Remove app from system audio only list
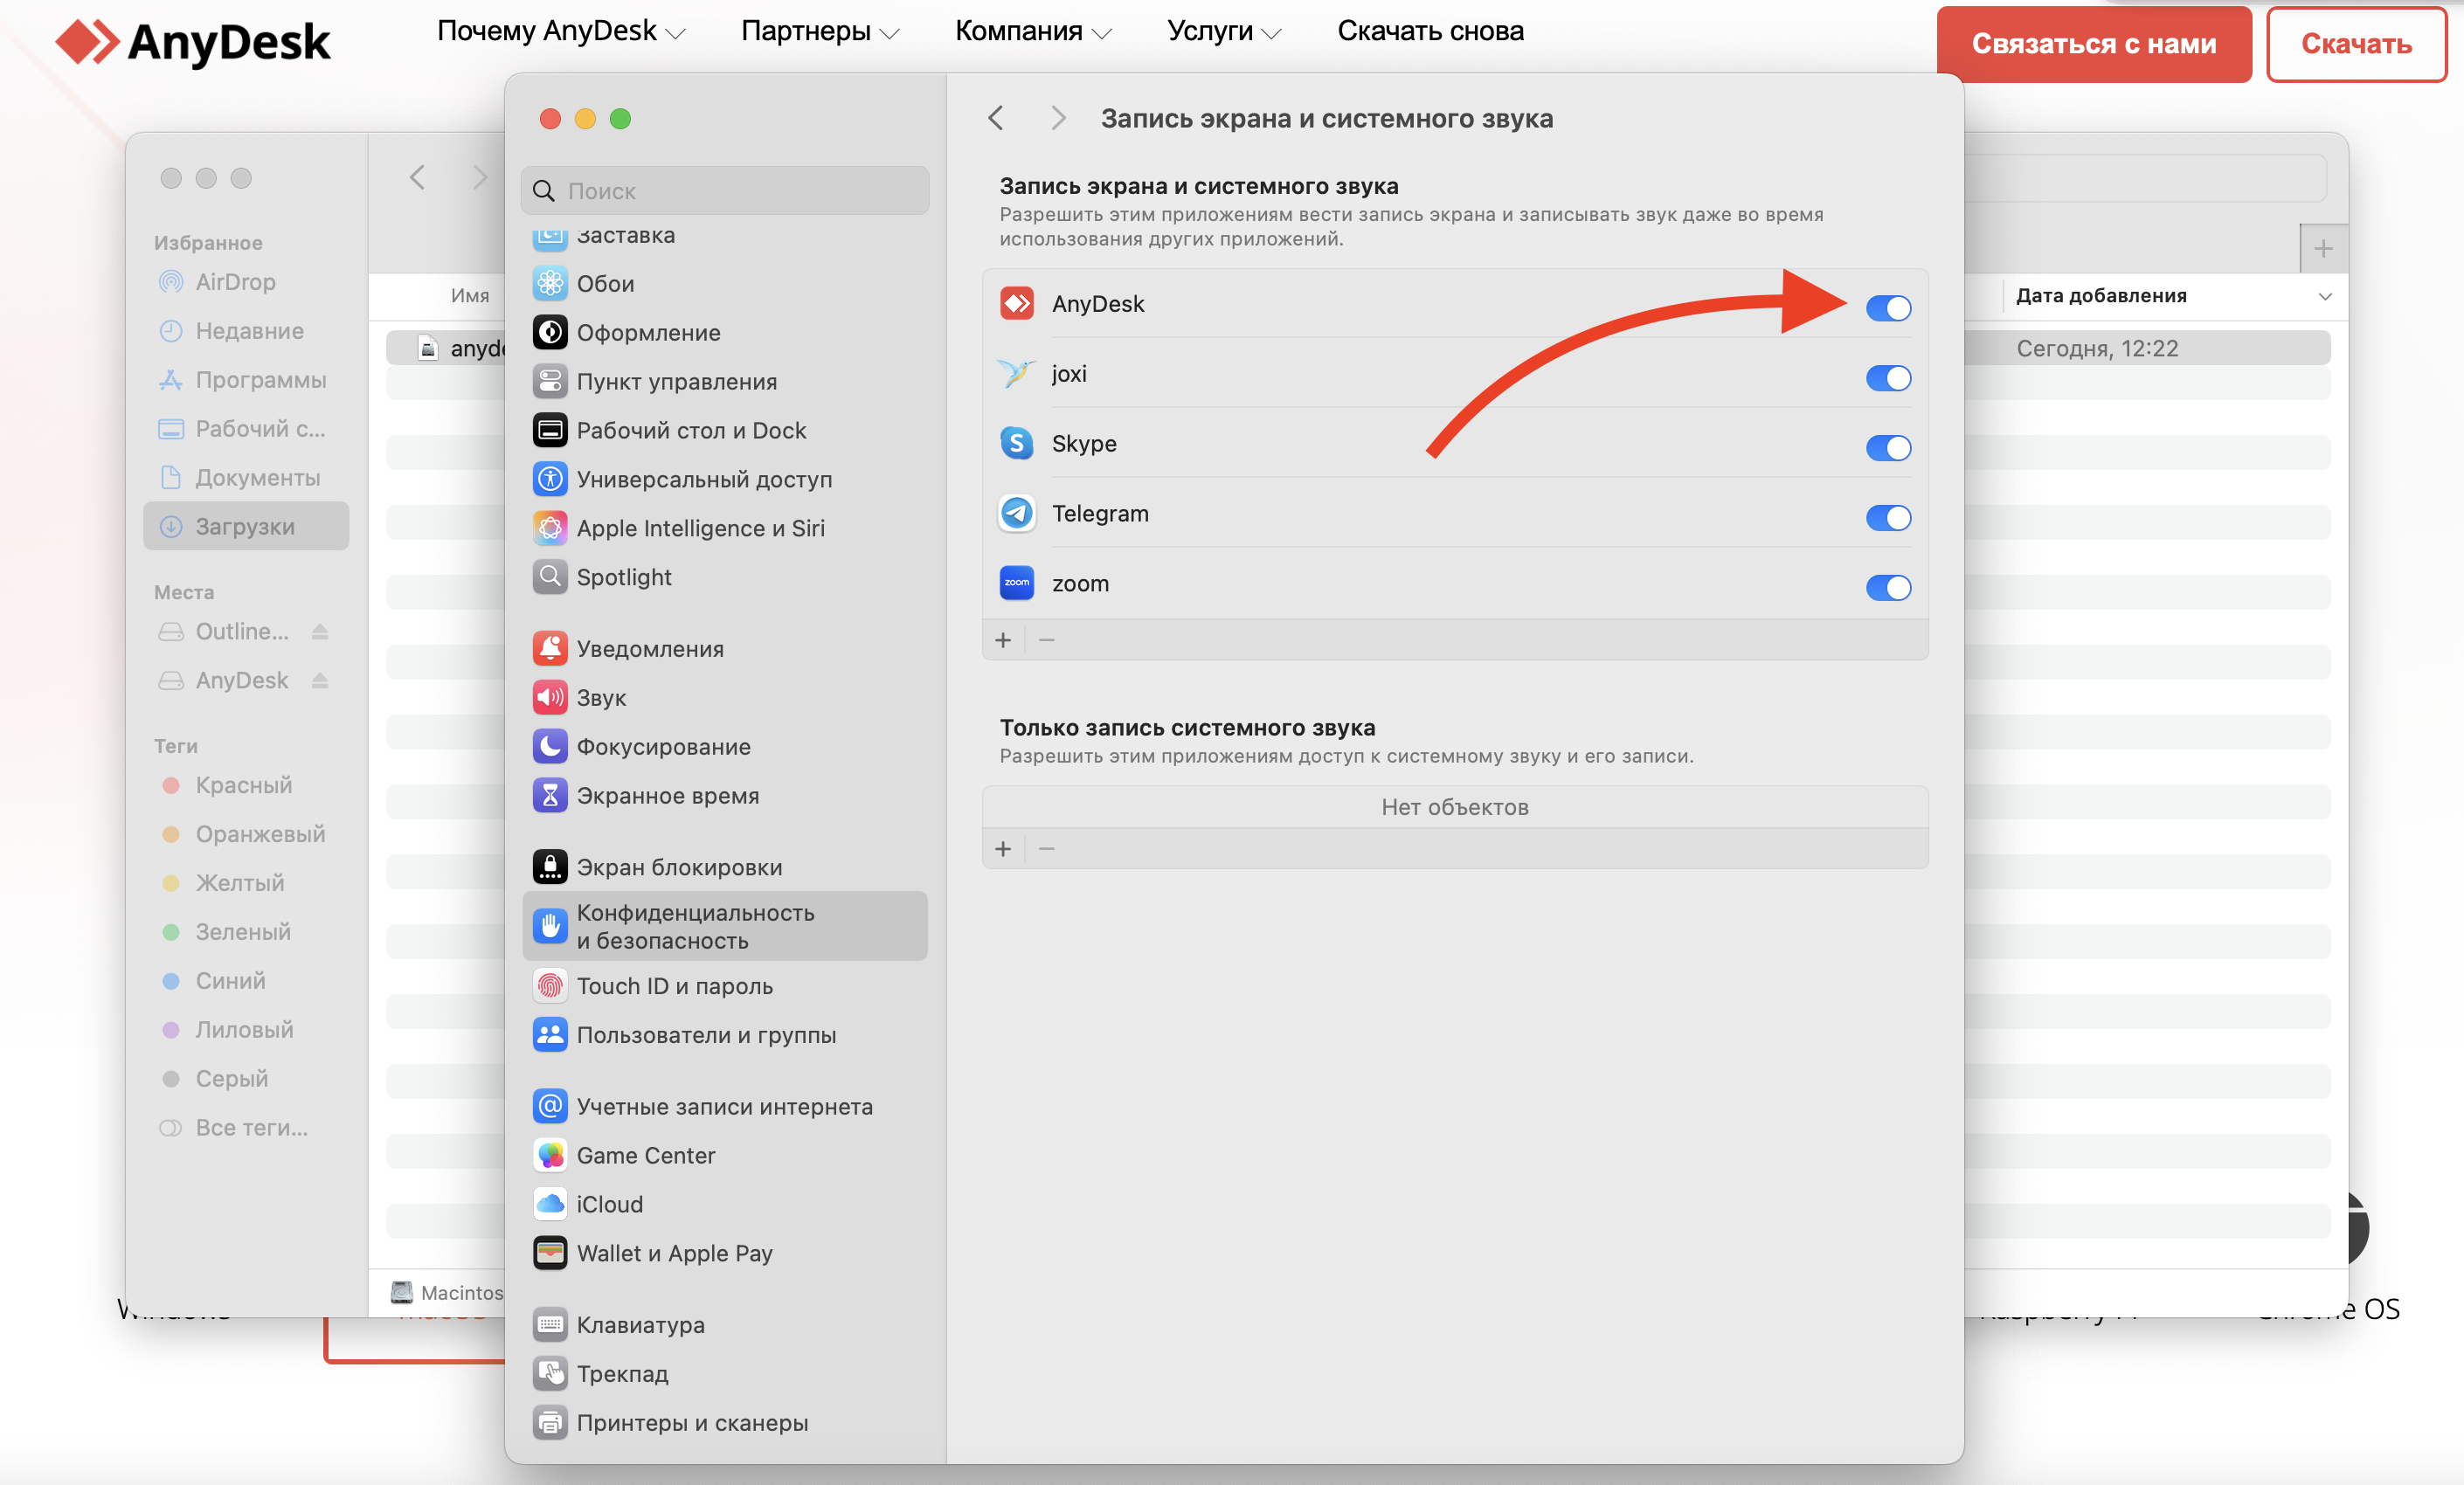This screenshot has width=2464, height=1485. (x=1047, y=849)
